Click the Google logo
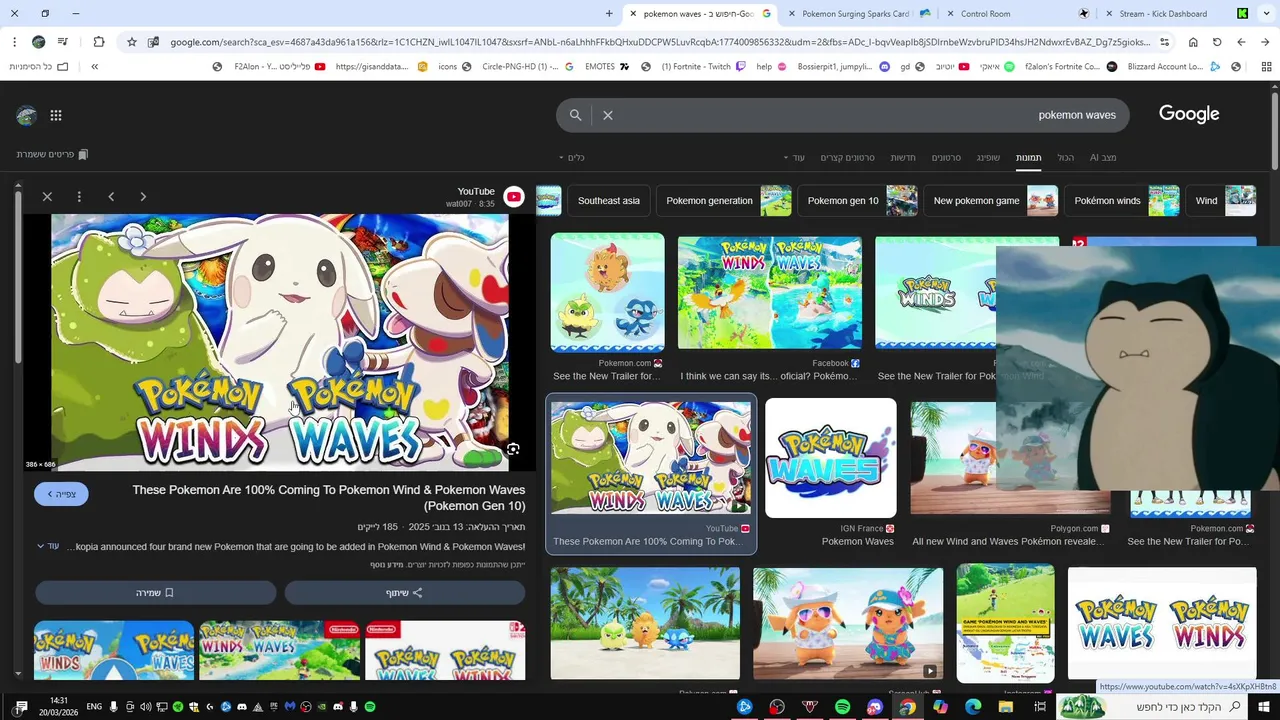The image size is (1280, 720). [x=1189, y=114]
